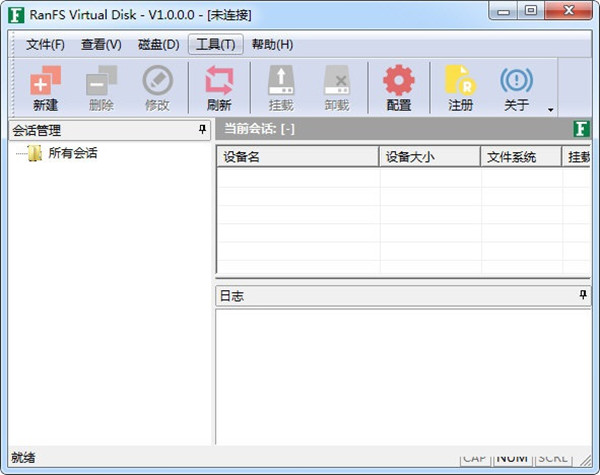
Task: Click the 卸载 (Unmount) toolbar icon
Action: pos(337,88)
